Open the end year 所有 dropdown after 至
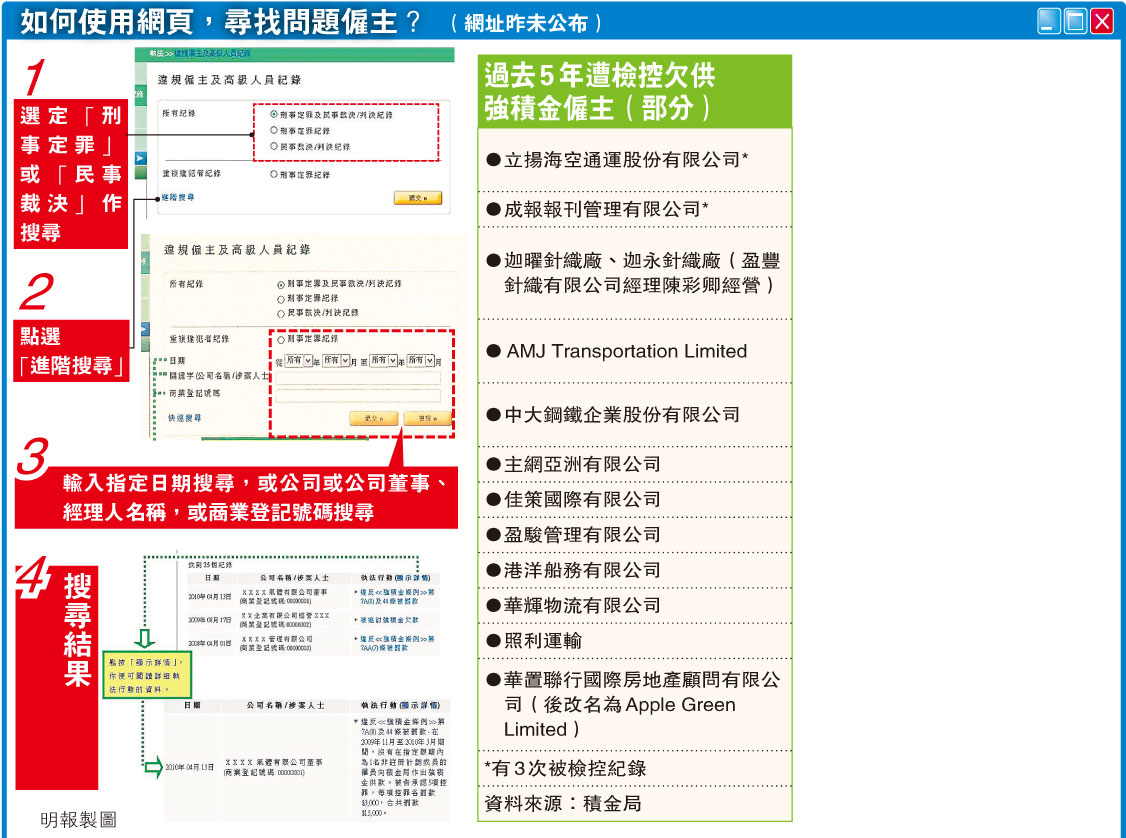 click(383, 360)
